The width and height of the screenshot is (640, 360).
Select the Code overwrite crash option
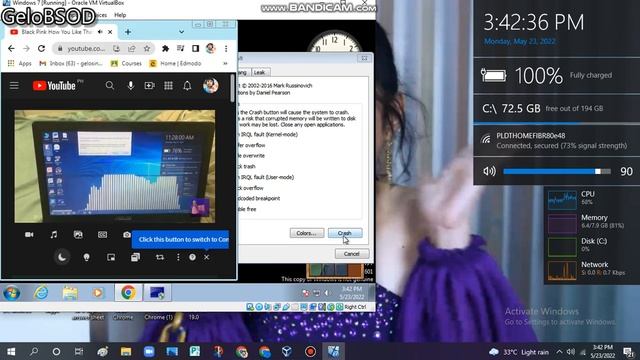(251, 156)
